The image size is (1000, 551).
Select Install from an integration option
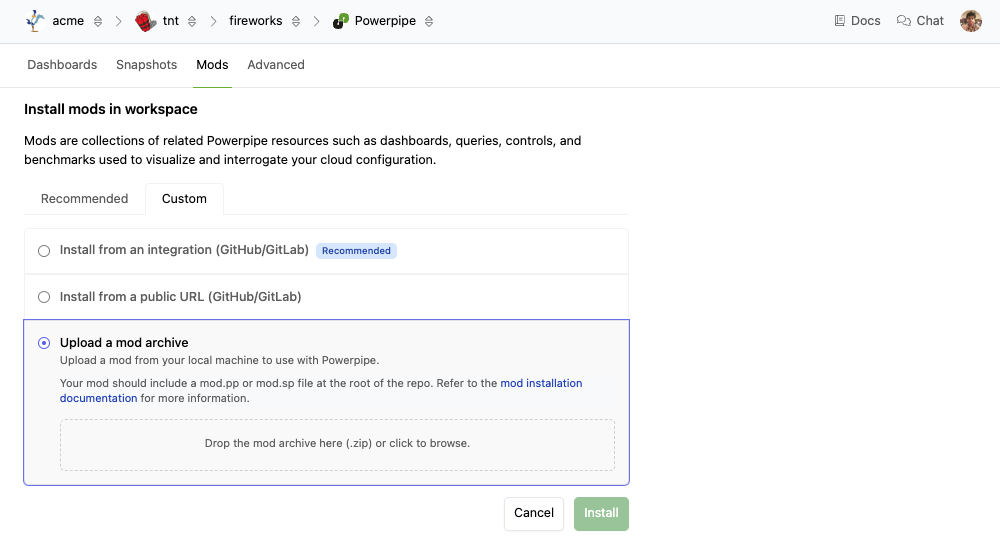coord(44,251)
